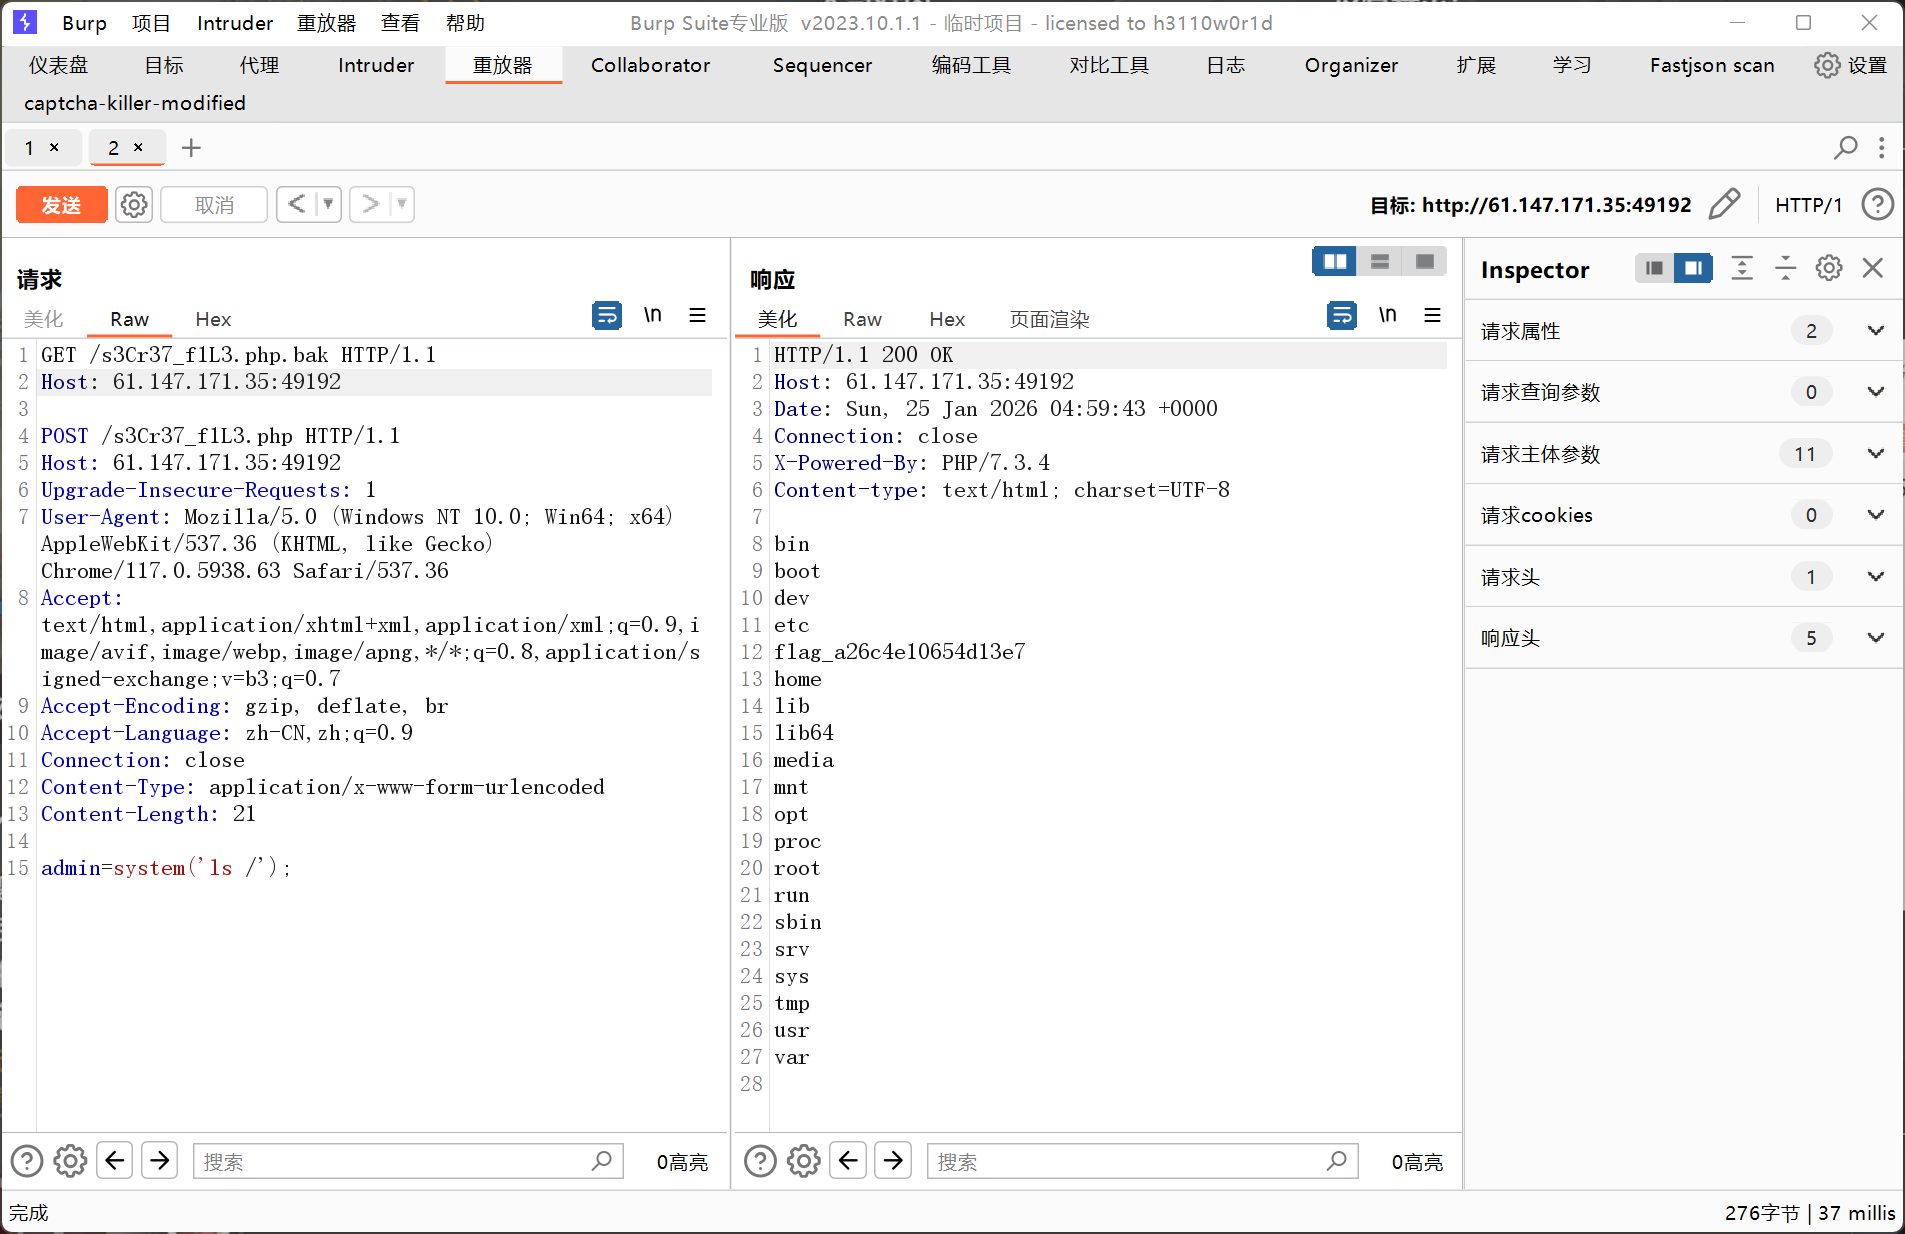The height and width of the screenshot is (1234, 1905).
Task: Open the Collaborator tab
Action: [x=650, y=65]
